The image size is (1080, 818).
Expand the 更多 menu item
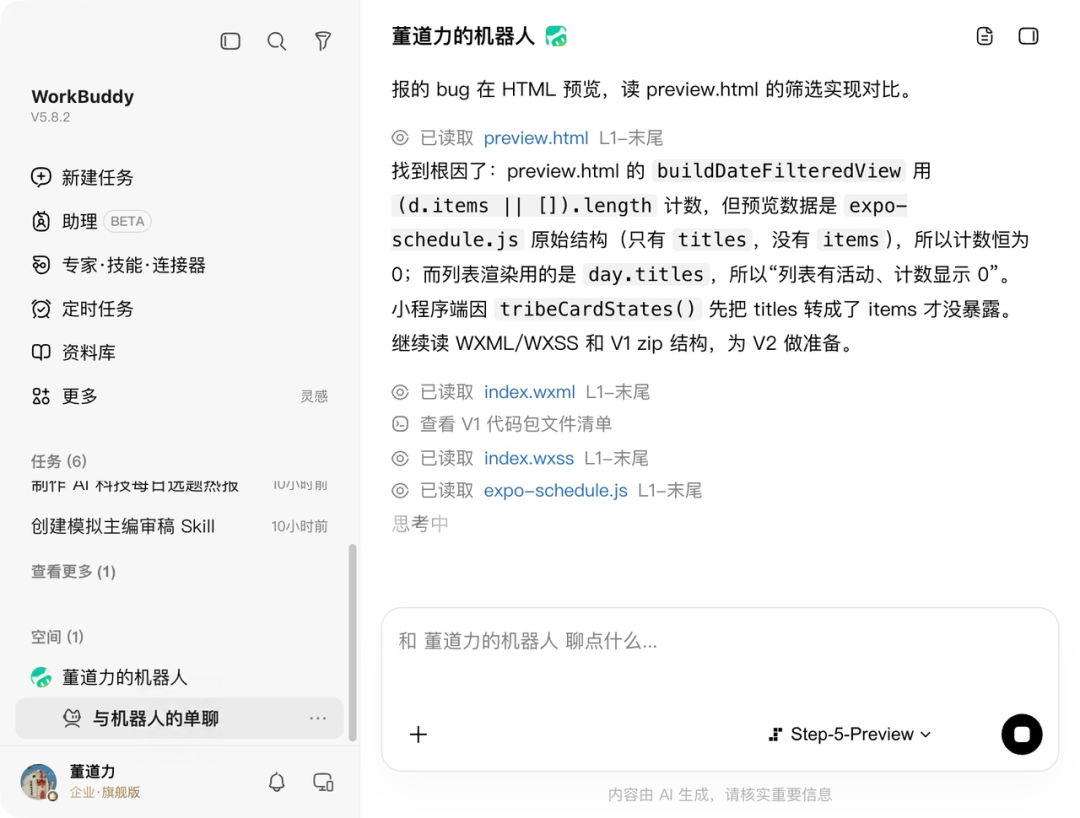pyautogui.click(x=64, y=396)
